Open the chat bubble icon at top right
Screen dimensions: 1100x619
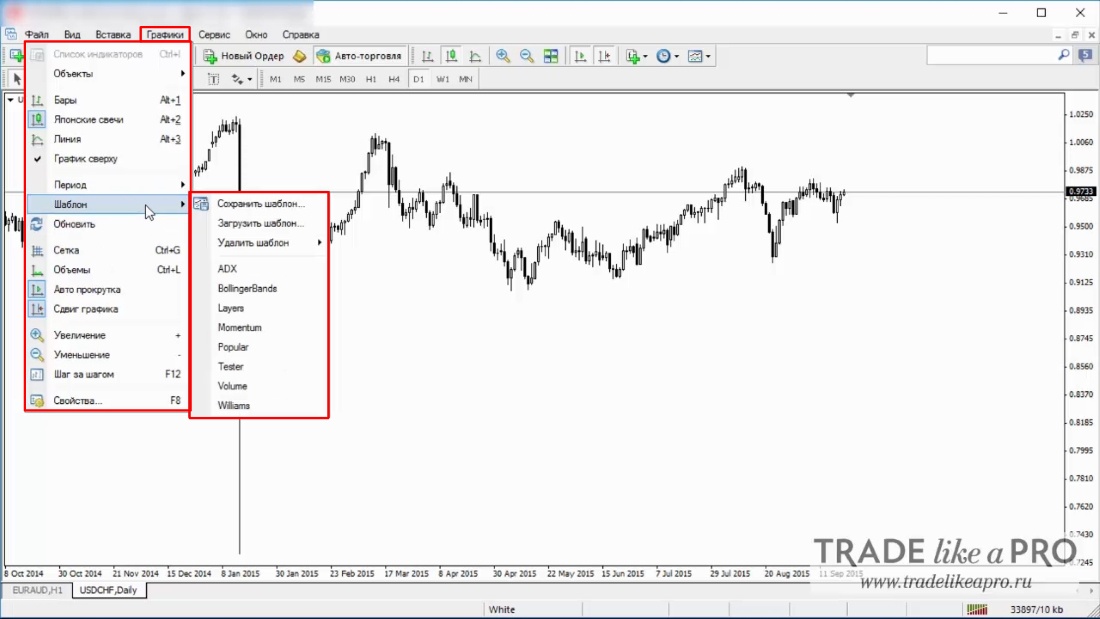(1085, 55)
